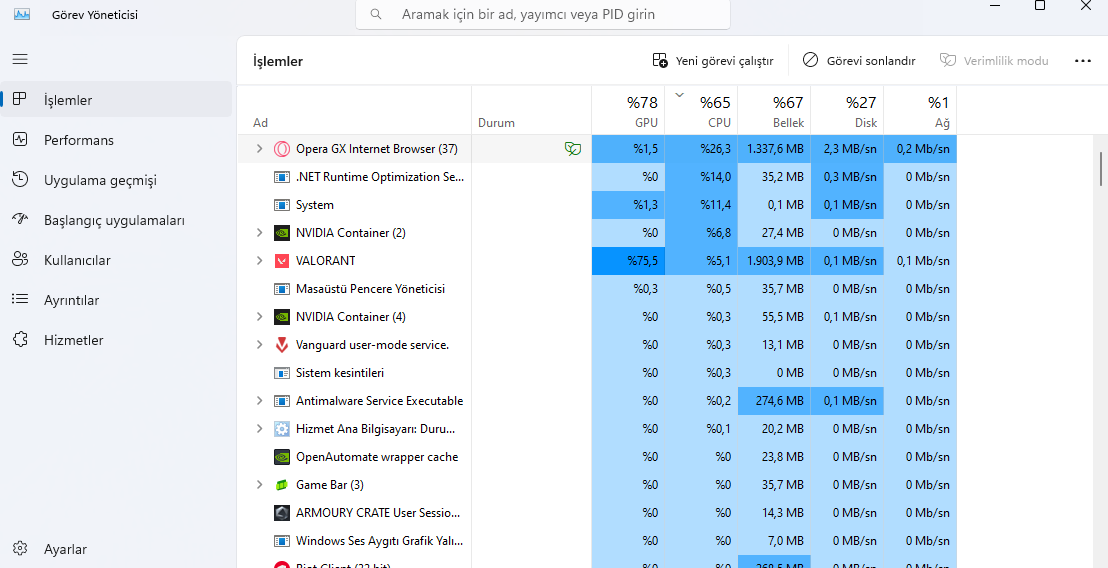This screenshot has width=1108, height=568.
Task: Switch to Ayrıntılar view
Action: pos(117,300)
